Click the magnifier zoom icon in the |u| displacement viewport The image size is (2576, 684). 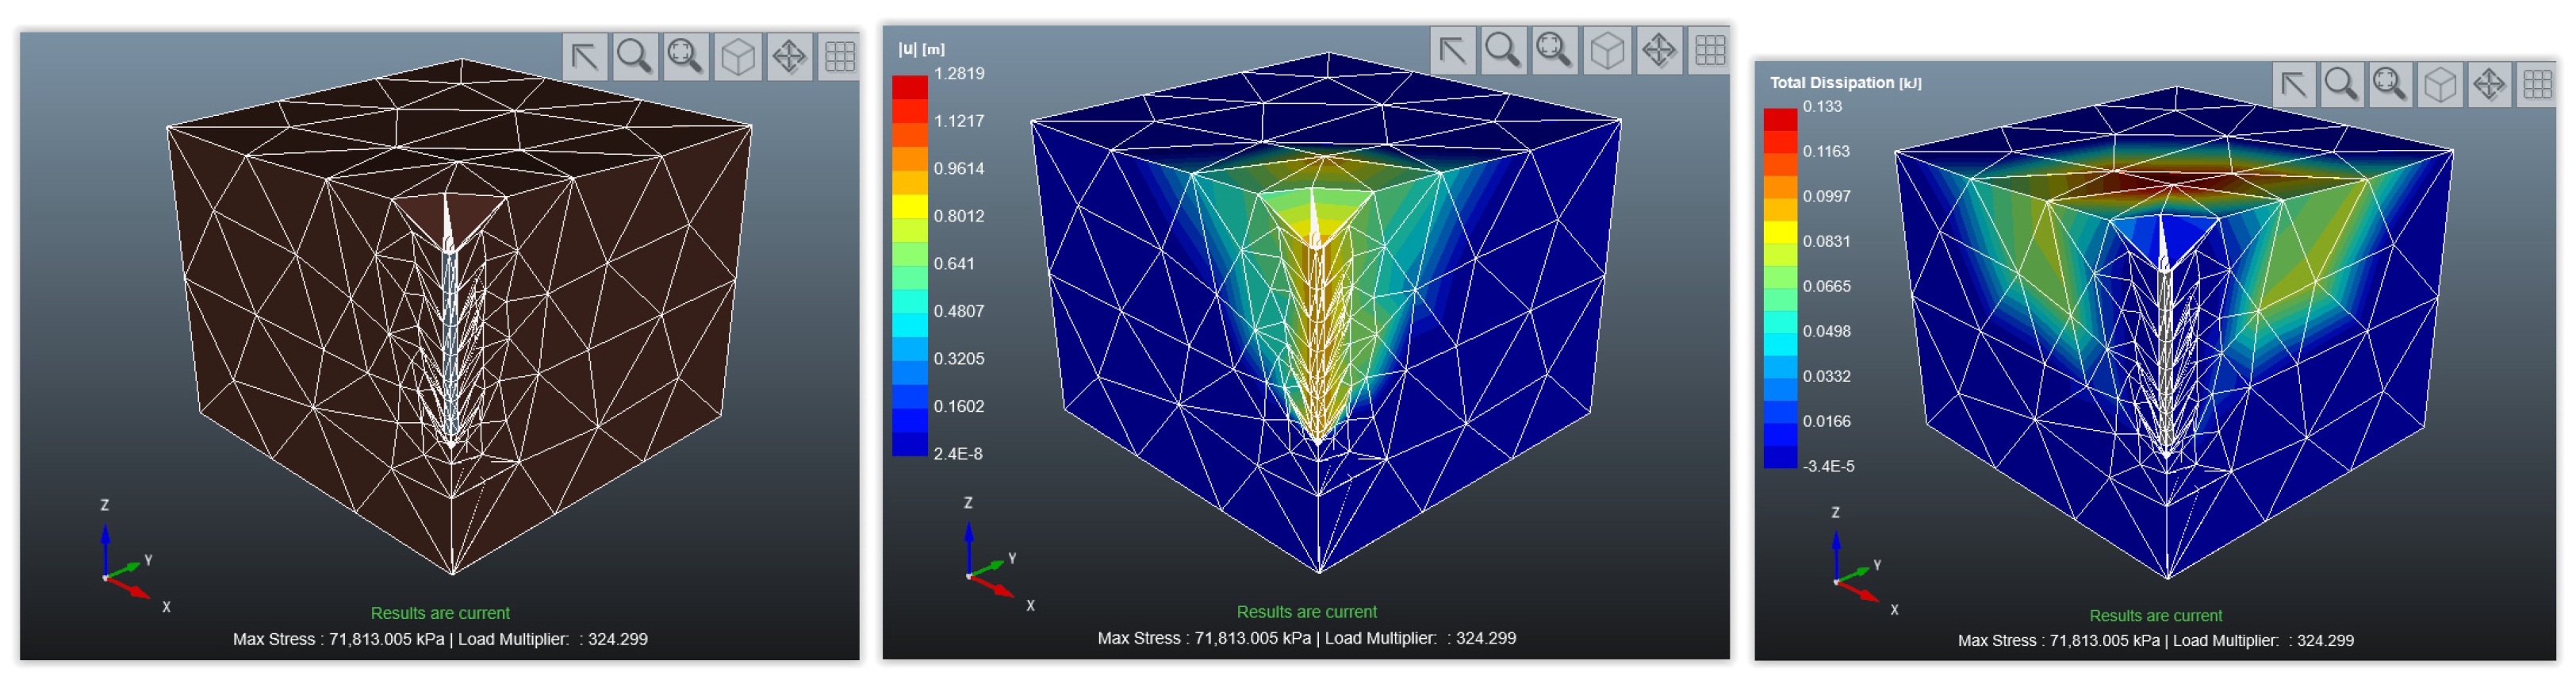pos(1502,49)
